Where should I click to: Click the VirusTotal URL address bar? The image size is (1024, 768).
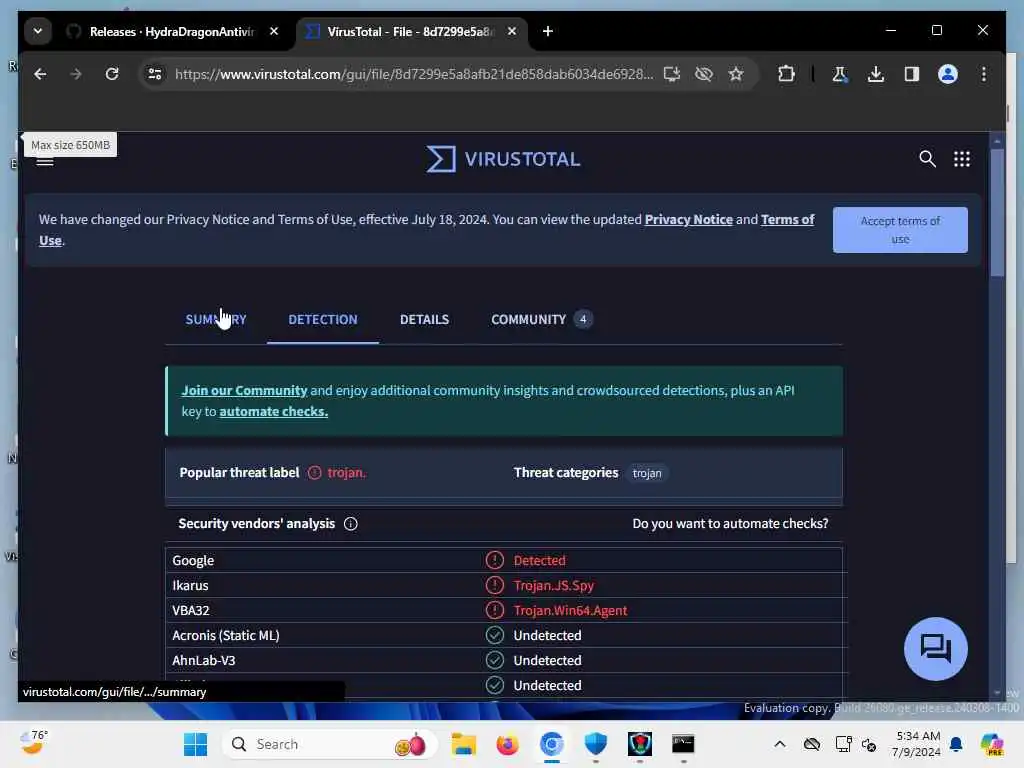[x=413, y=74]
